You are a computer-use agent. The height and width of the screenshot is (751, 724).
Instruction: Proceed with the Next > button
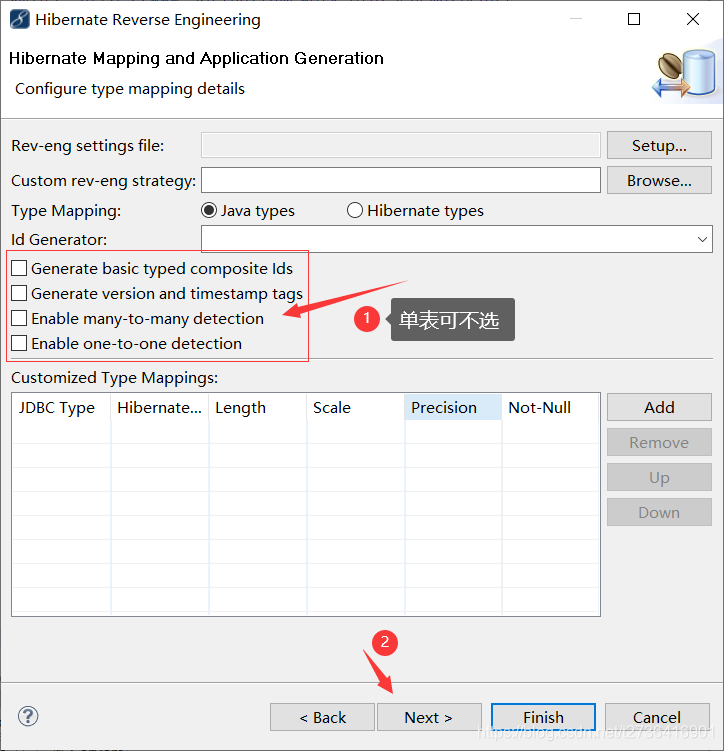pos(429,717)
